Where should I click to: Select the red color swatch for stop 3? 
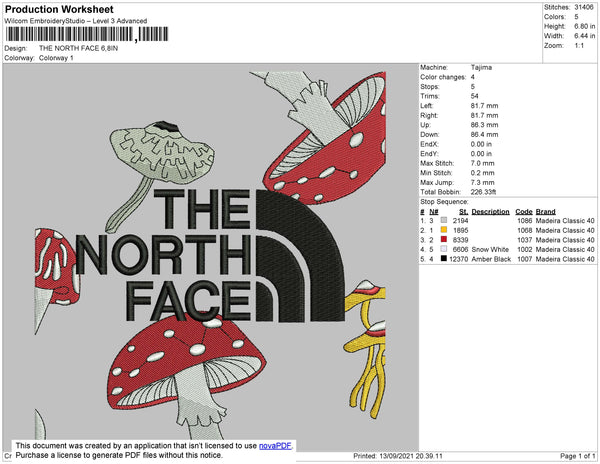click(444, 240)
